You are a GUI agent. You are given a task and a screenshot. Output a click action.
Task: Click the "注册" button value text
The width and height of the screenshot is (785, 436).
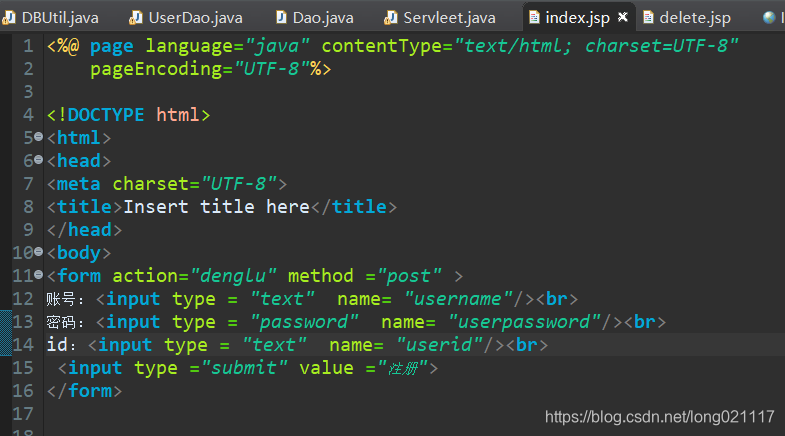pyautogui.click(x=404, y=368)
